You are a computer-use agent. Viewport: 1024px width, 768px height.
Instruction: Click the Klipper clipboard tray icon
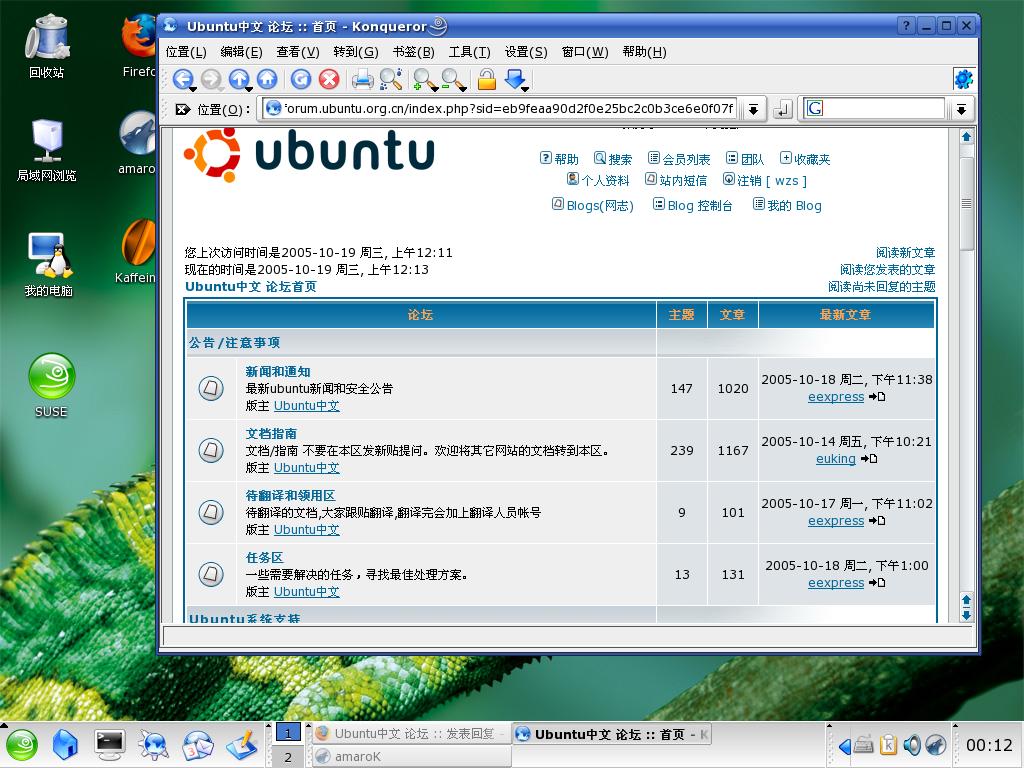tap(888, 745)
